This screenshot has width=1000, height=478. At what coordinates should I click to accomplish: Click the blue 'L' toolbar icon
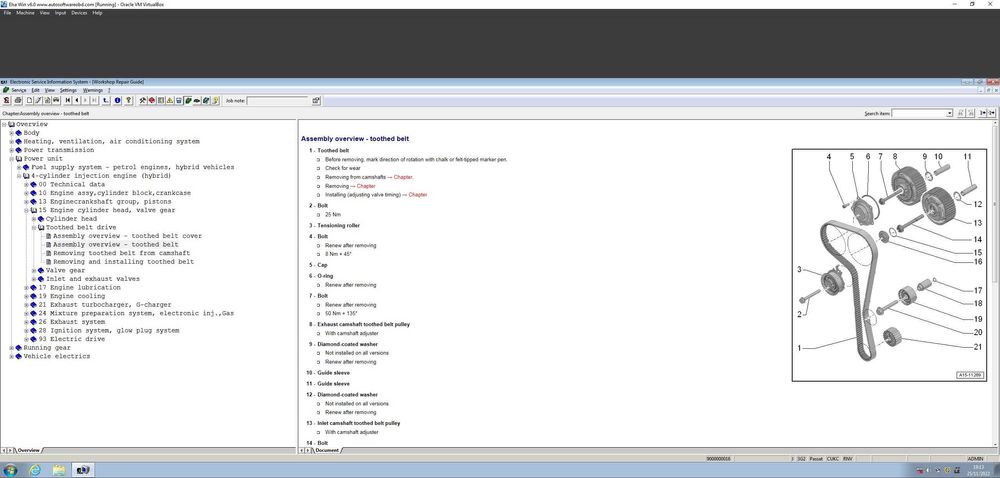(x=106, y=101)
